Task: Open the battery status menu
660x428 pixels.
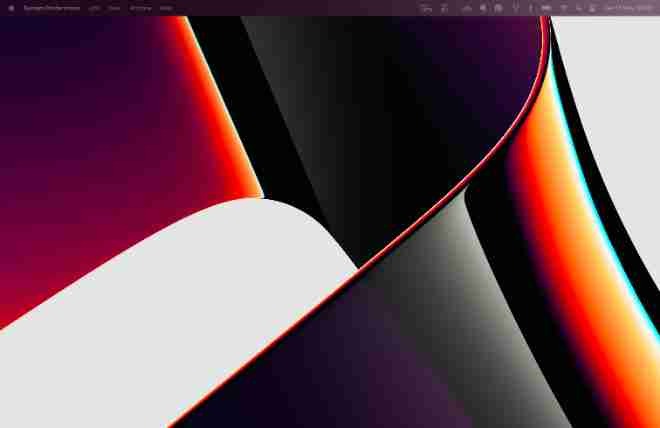Action: (x=545, y=8)
